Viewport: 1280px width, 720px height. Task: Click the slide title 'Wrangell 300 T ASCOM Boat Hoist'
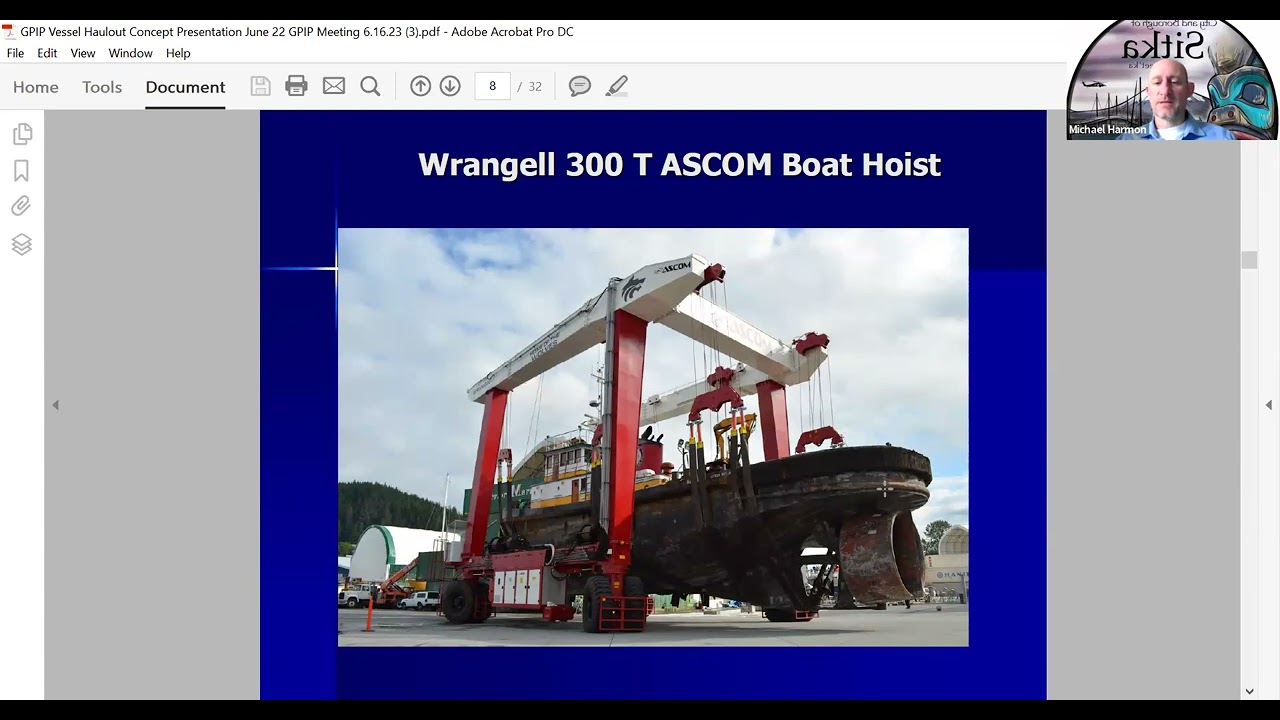(679, 164)
